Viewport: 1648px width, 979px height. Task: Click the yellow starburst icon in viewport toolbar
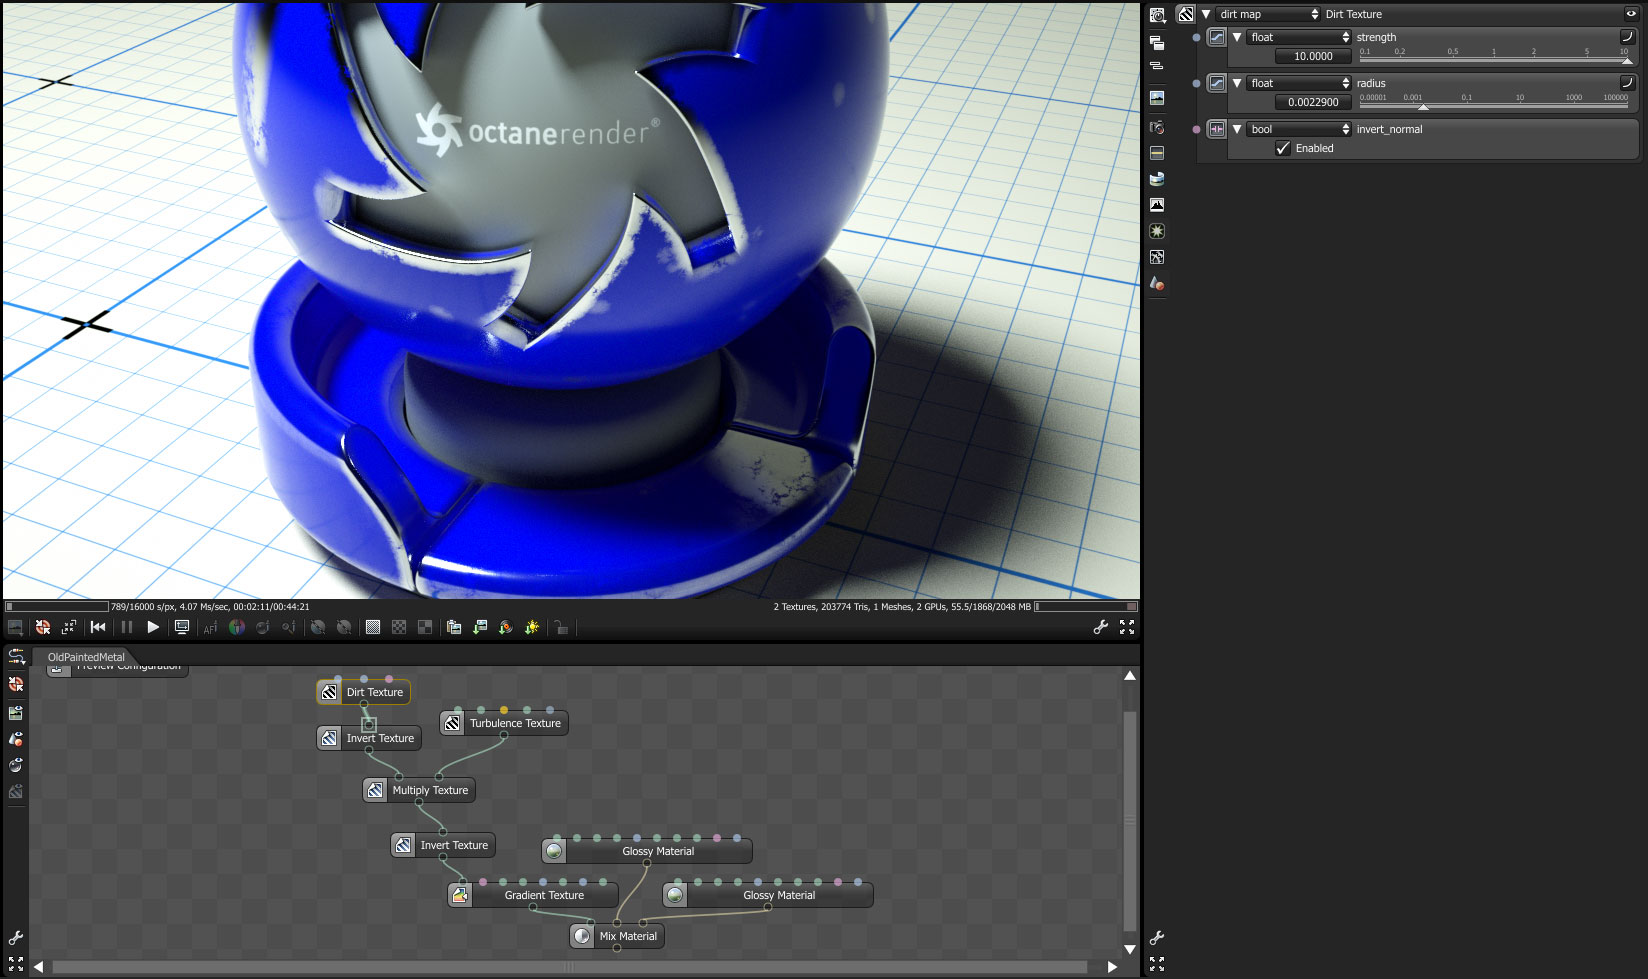coord(532,627)
